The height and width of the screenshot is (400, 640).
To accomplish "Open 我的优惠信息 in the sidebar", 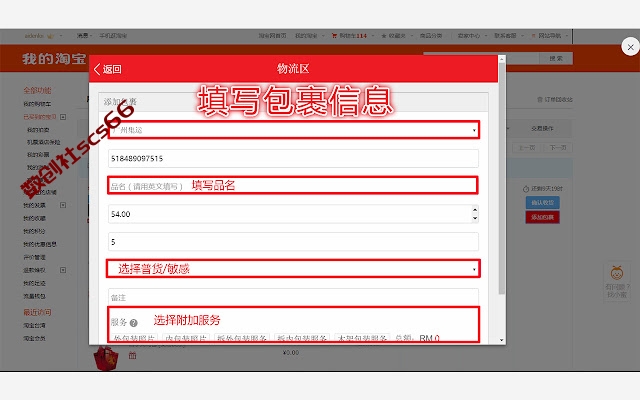I will pos(40,244).
